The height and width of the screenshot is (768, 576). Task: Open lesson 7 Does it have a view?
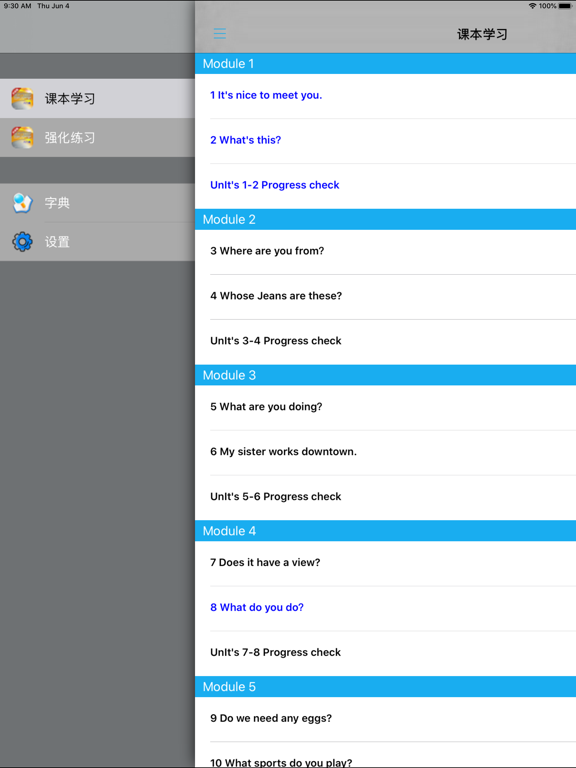pos(385,563)
